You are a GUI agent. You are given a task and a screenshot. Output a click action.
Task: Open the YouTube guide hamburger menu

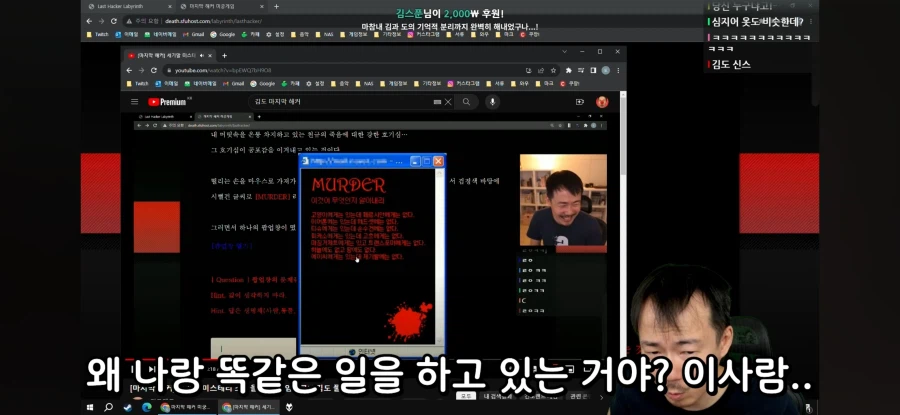click(x=134, y=102)
